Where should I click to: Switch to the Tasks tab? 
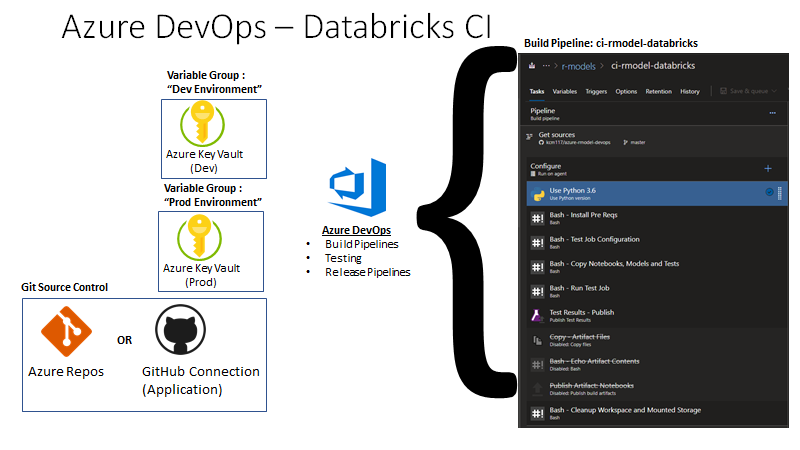(x=537, y=91)
